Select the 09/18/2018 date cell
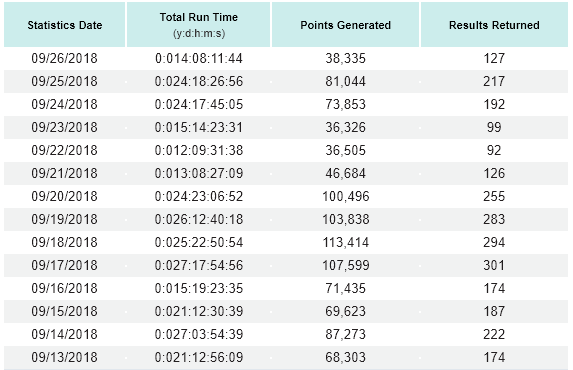Image resolution: width=573 pixels, height=370 pixels. tap(64, 243)
